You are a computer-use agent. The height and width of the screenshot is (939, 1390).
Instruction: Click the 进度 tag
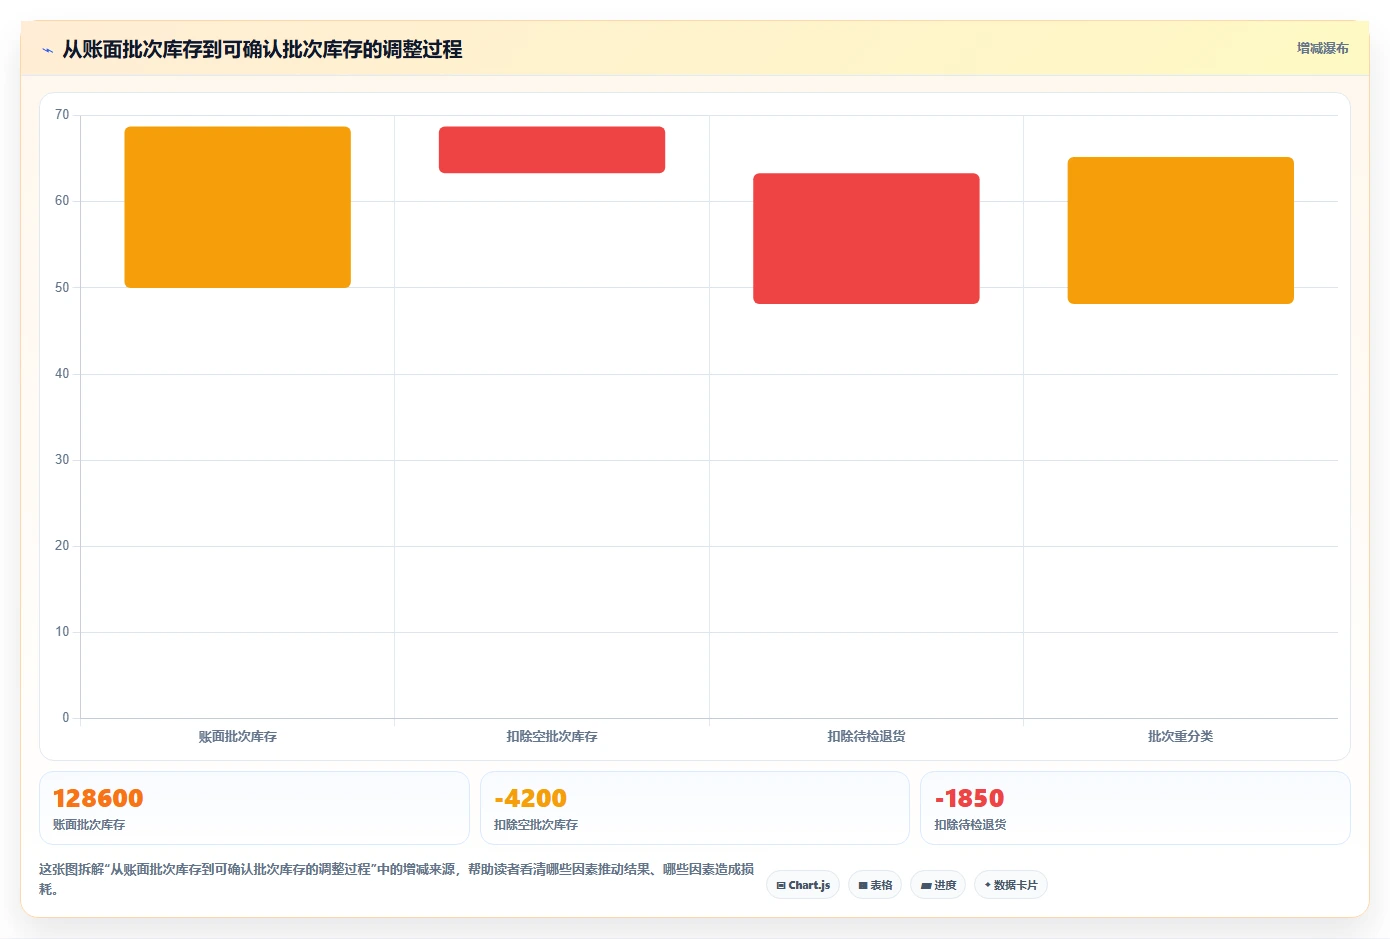tap(938, 885)
